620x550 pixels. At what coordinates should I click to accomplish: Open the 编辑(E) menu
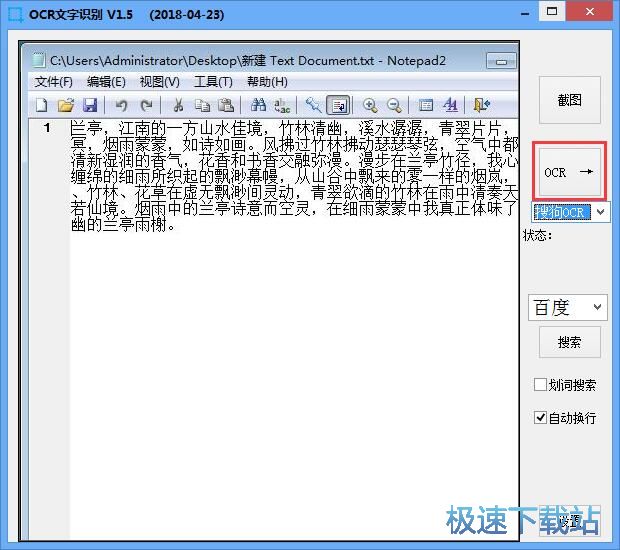pos(106,82)
